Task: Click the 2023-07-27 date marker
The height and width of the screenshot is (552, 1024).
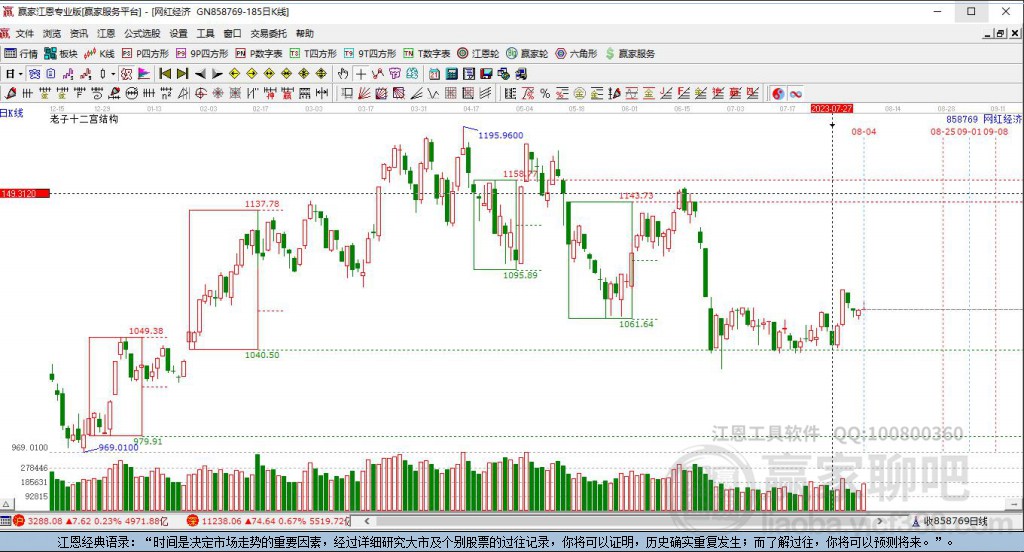Action: point(831,108)
